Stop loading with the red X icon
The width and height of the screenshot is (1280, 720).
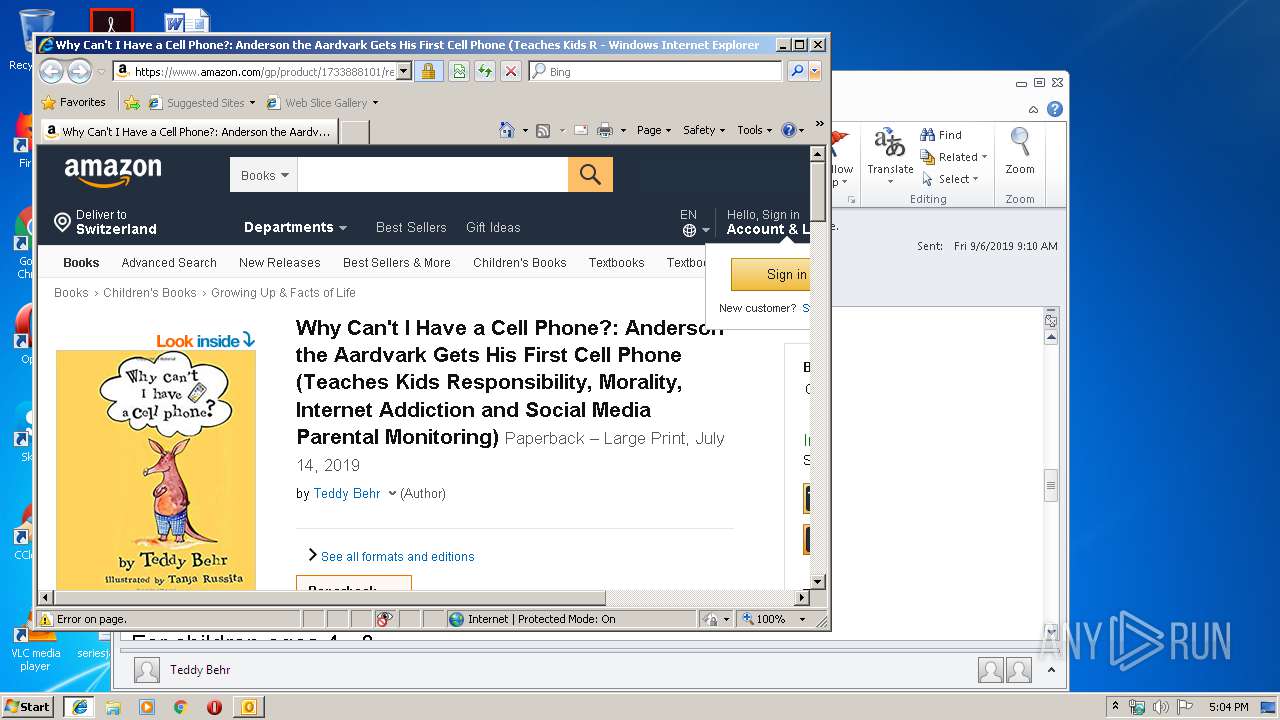pyautogui.click(x=511, y=71)
